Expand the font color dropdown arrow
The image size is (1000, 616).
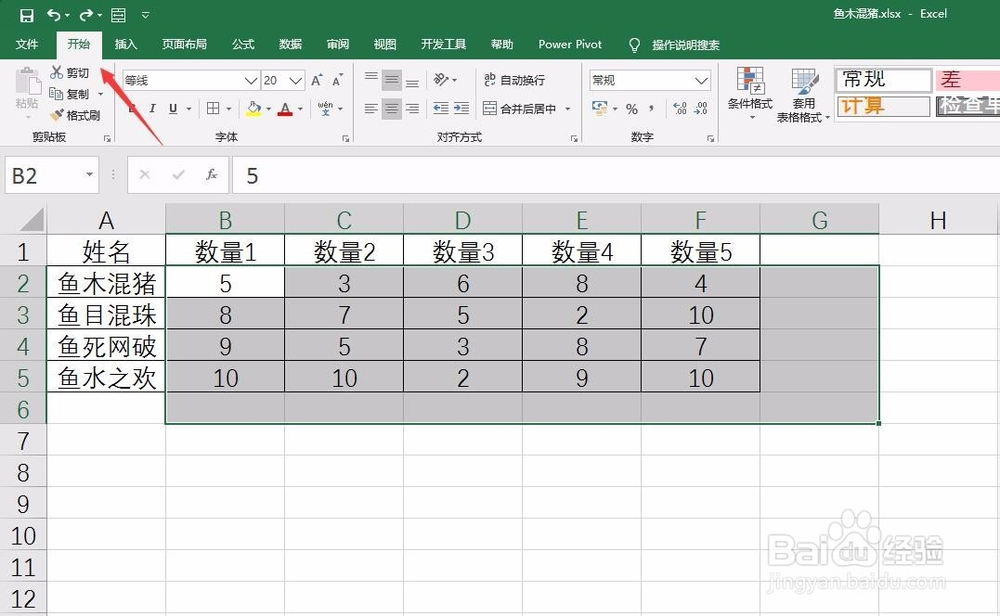pos(299,108)
